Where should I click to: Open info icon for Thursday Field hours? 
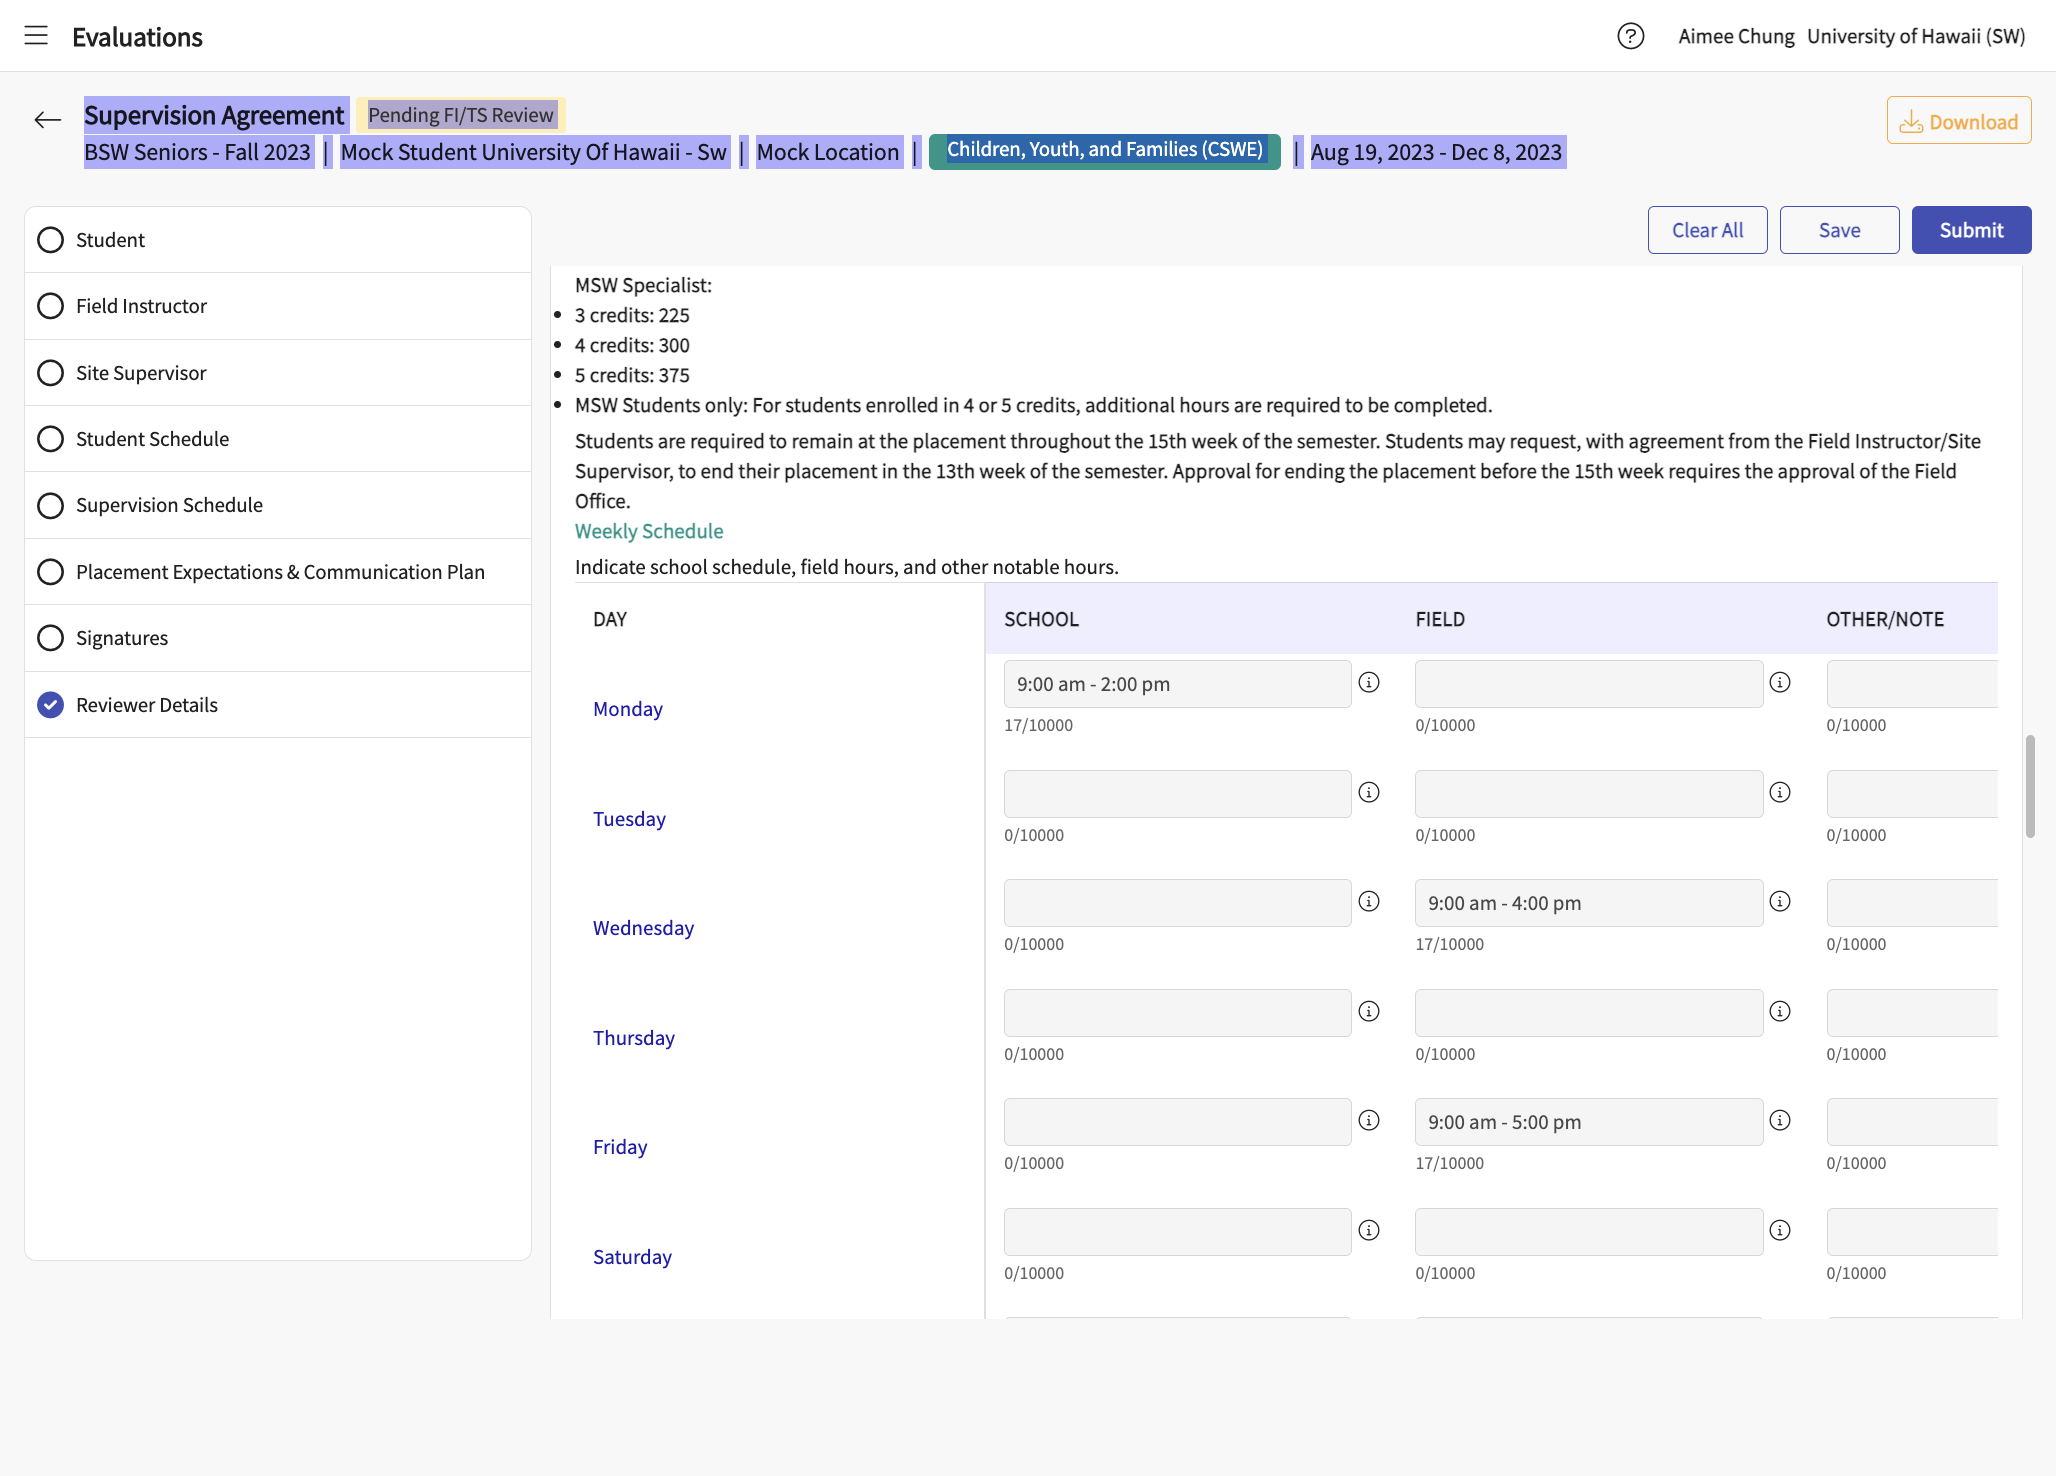tap(1780, 1011)
